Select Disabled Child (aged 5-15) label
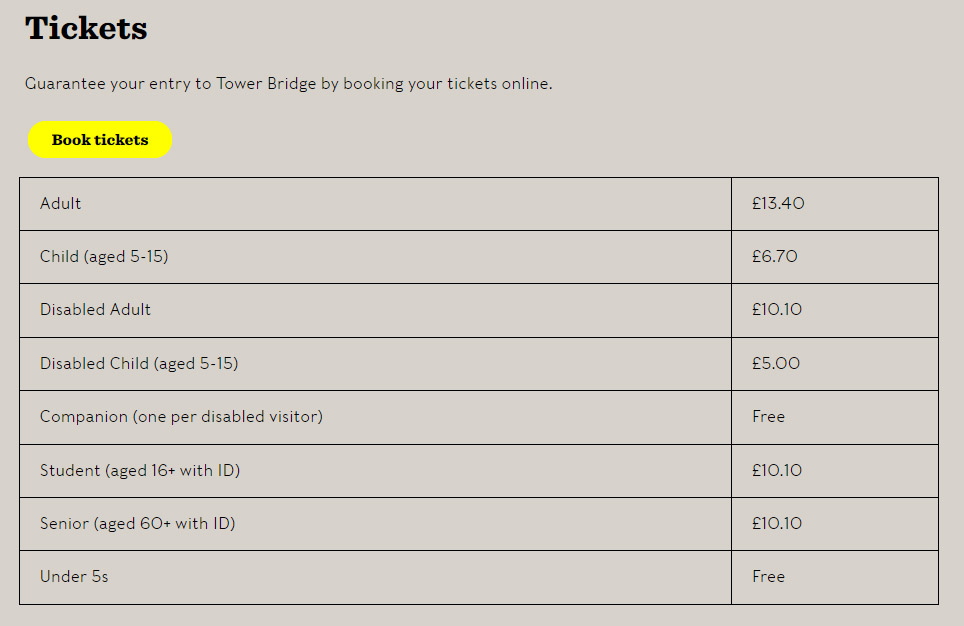964x626 pixels. 139,363
